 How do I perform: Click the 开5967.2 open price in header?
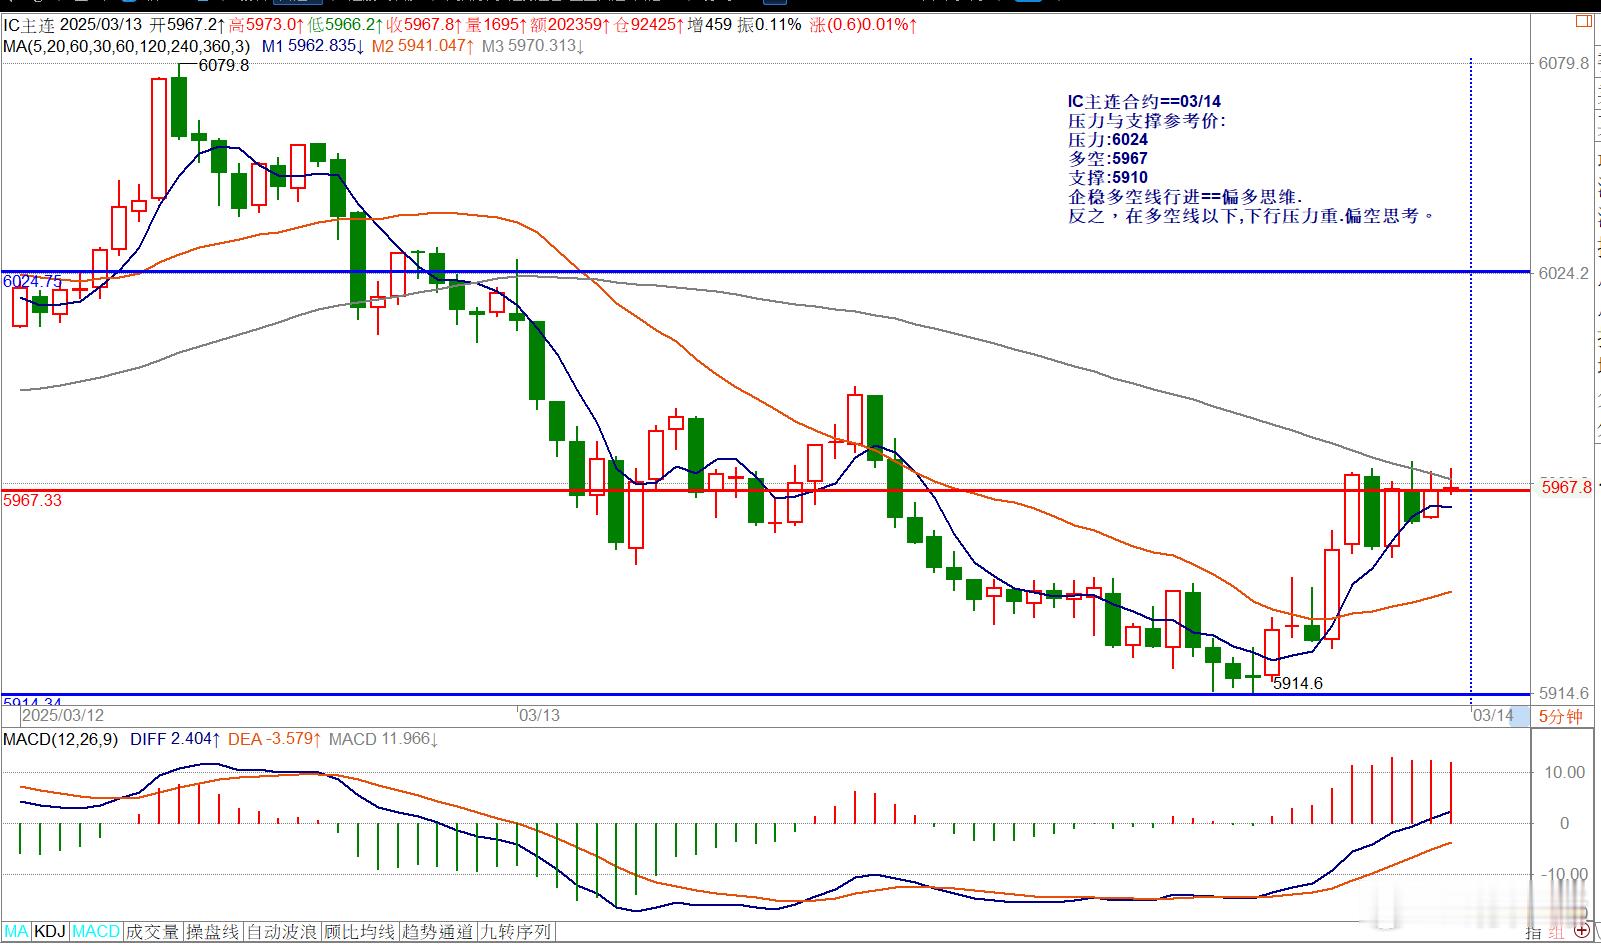[186, 25]
